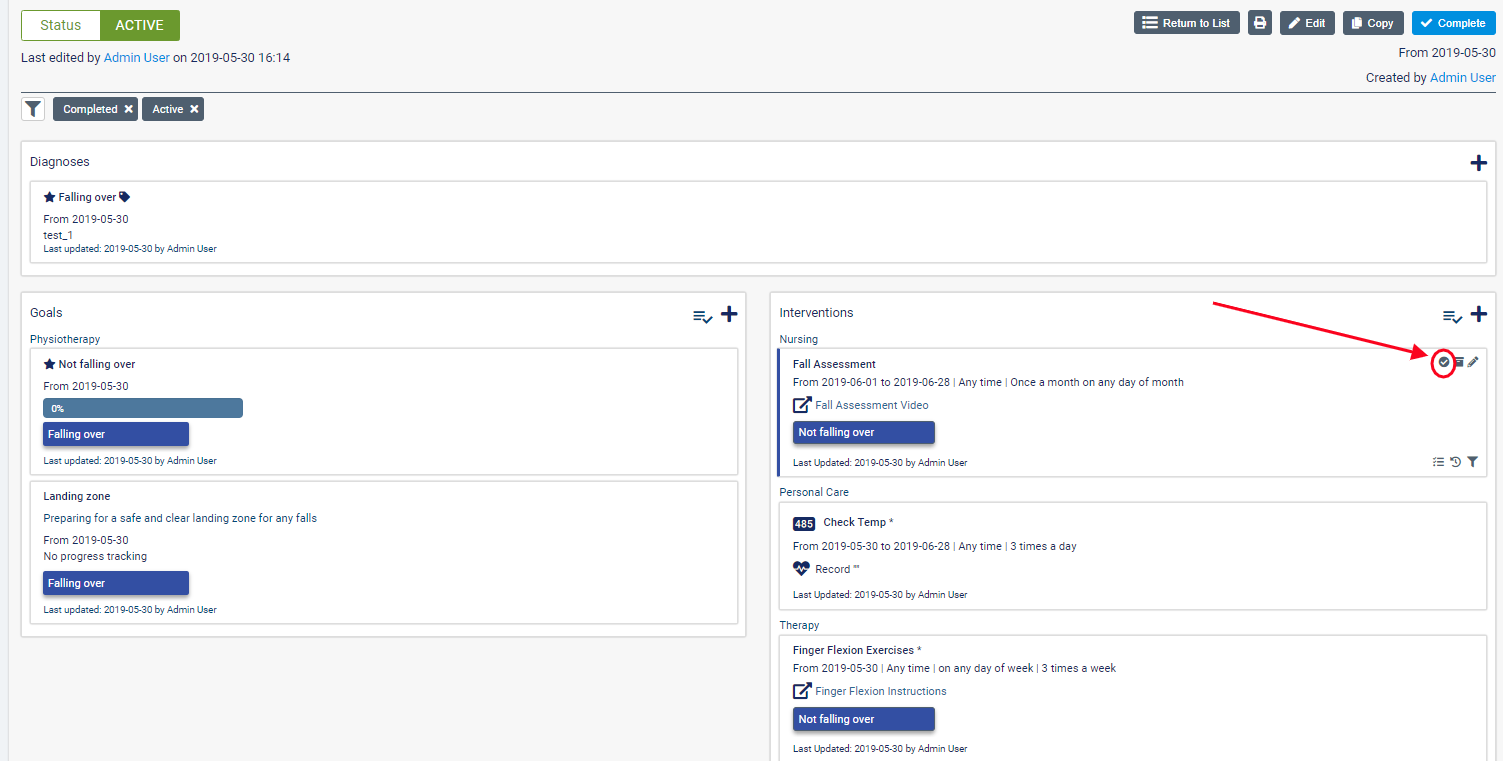Screen dimensions: 1503x761
Task: Edit Fall Assessment using the pencil icon
Action: 1473,362
